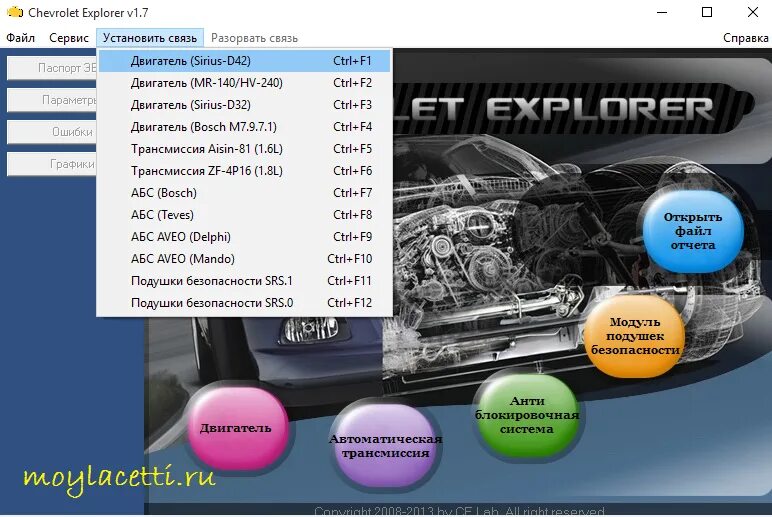Screen dimensions: 772x517
Task: Click the blue Открыть файл отчета bubble
Action: [692, 231]
